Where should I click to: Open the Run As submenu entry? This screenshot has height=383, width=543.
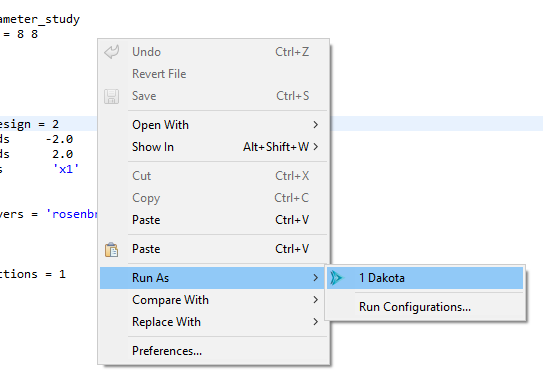[x=213, y=278]
